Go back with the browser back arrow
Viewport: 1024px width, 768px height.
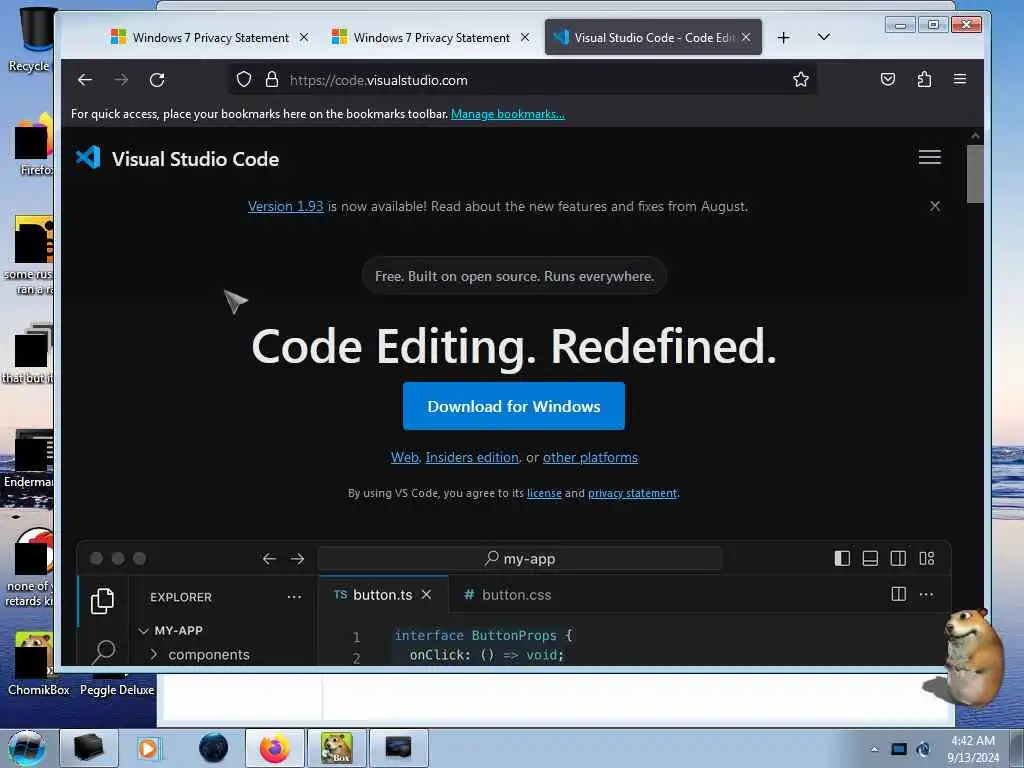tap(85, 80)
